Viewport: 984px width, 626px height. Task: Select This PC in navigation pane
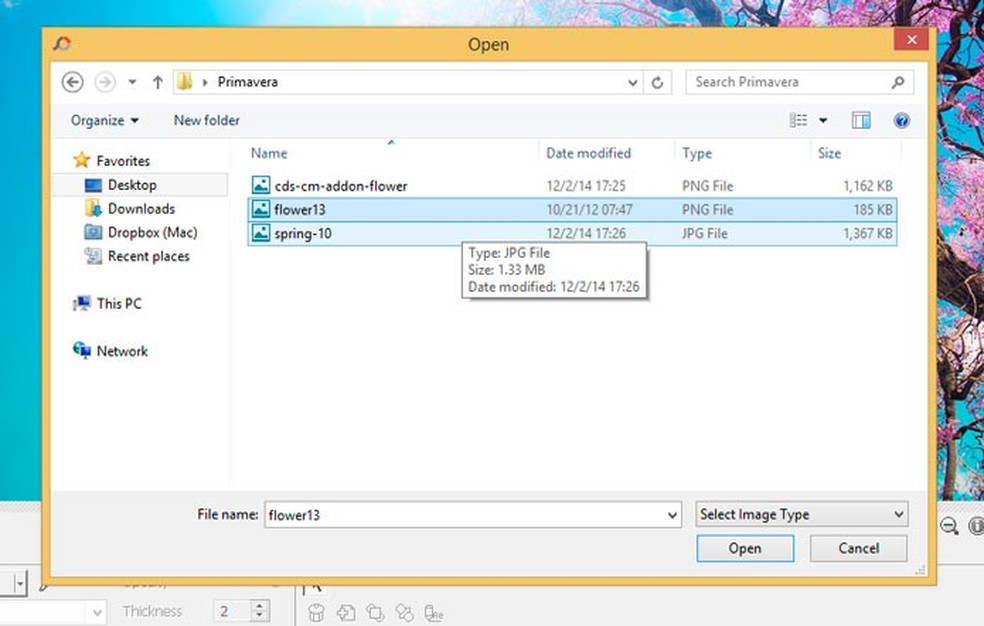coord(107,304)
